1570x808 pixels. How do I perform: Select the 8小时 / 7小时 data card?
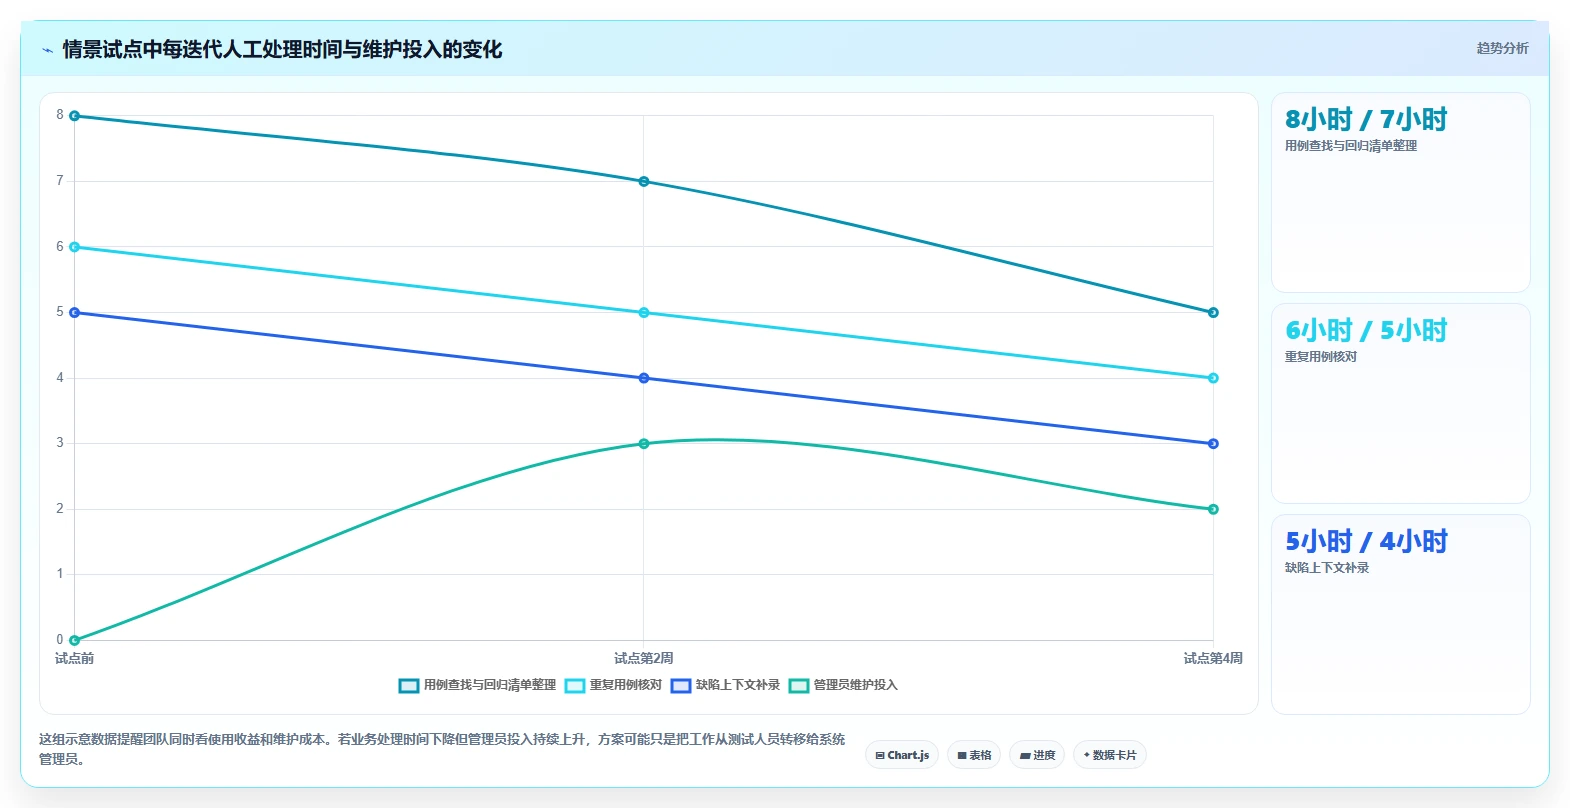pyautogui.click(x=1400, y=193)
